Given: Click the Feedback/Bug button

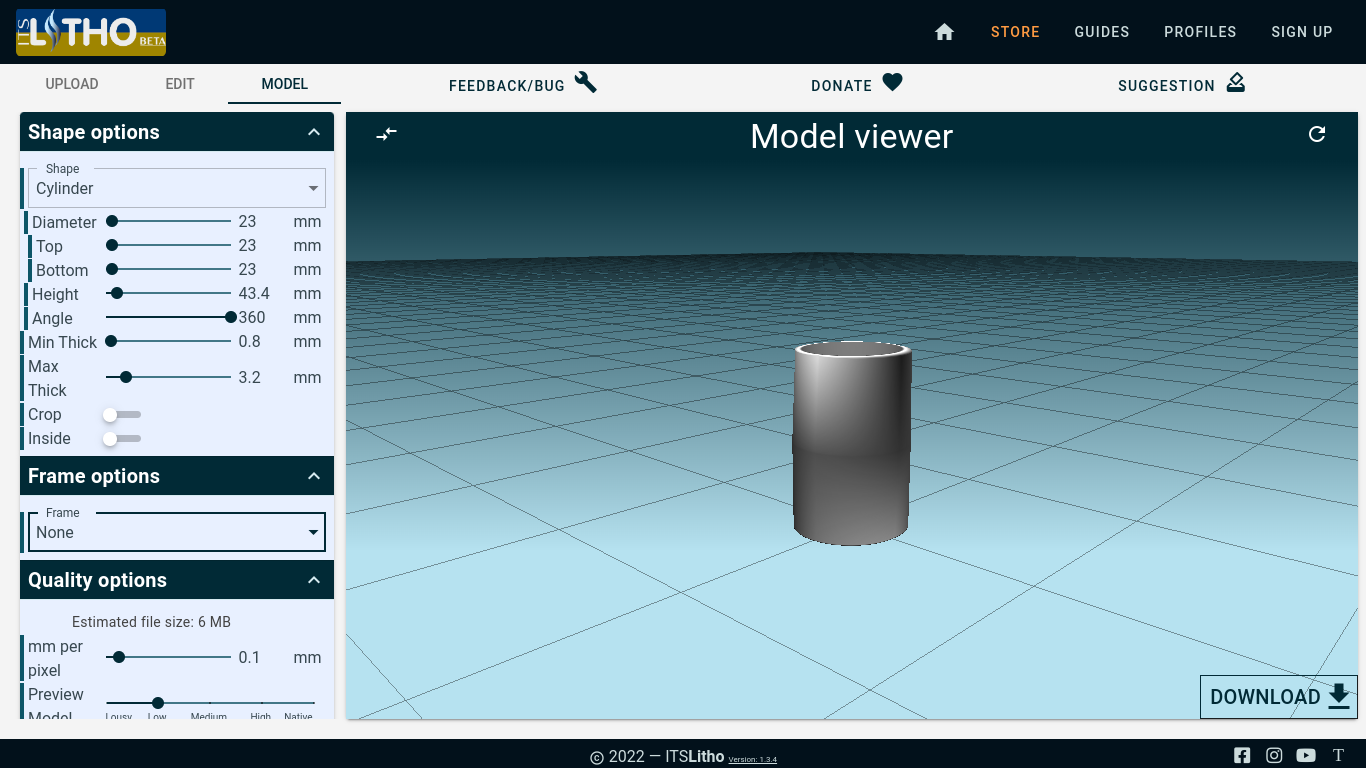Looking at the screenshot, I should click(523, 84).
